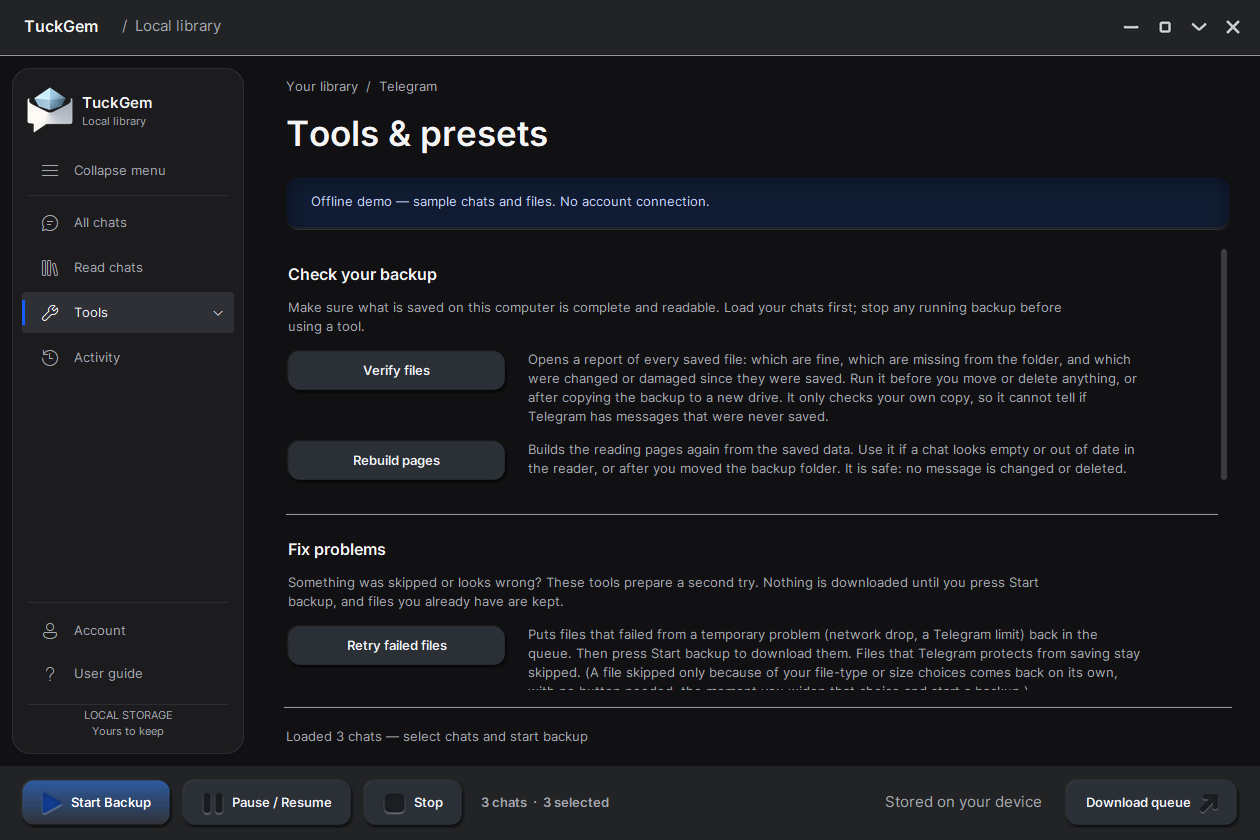Open the title bar dropdown chevron
The width and height of the screenshot is (1260, 840).
click(1199, 27)
